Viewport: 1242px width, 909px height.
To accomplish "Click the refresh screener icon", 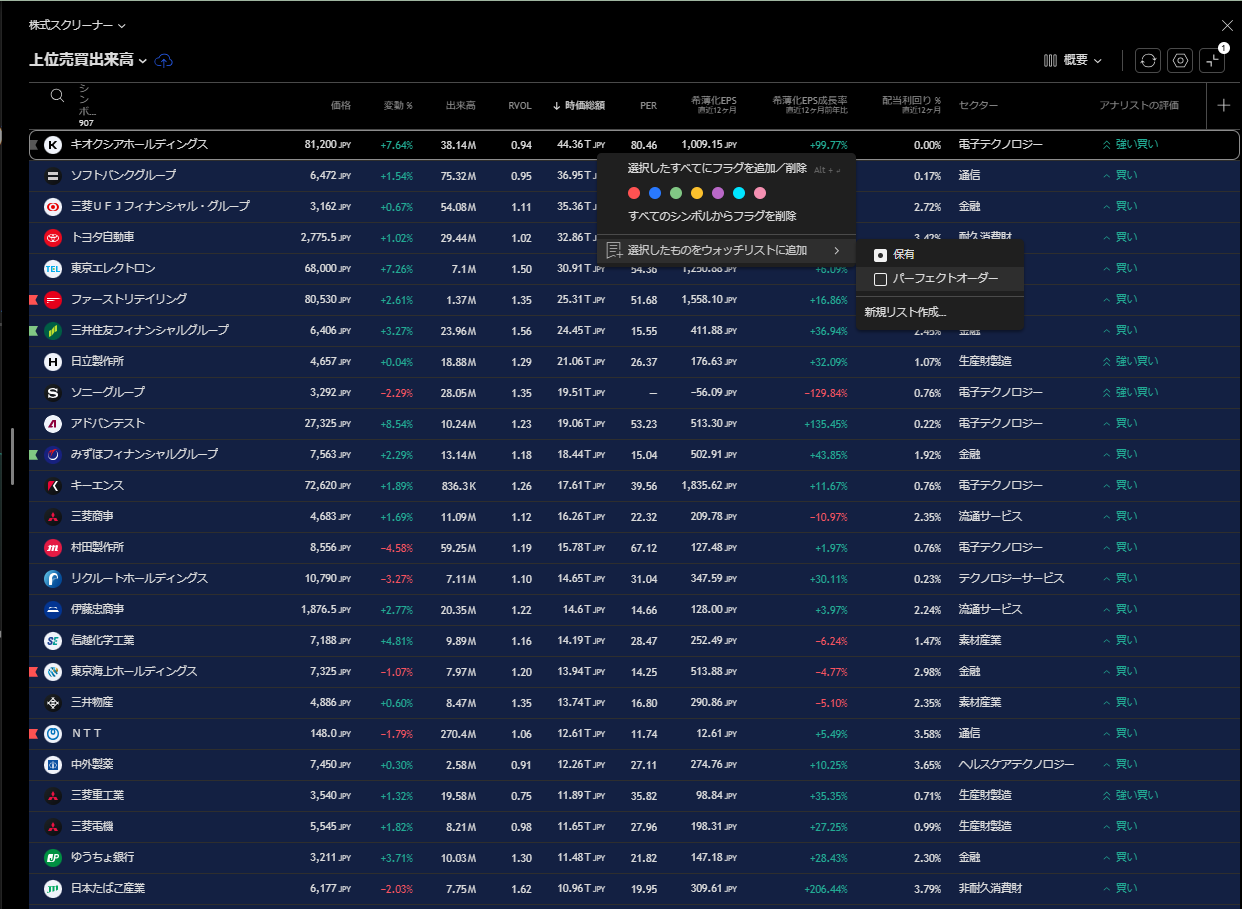I will click(1149, 60).
